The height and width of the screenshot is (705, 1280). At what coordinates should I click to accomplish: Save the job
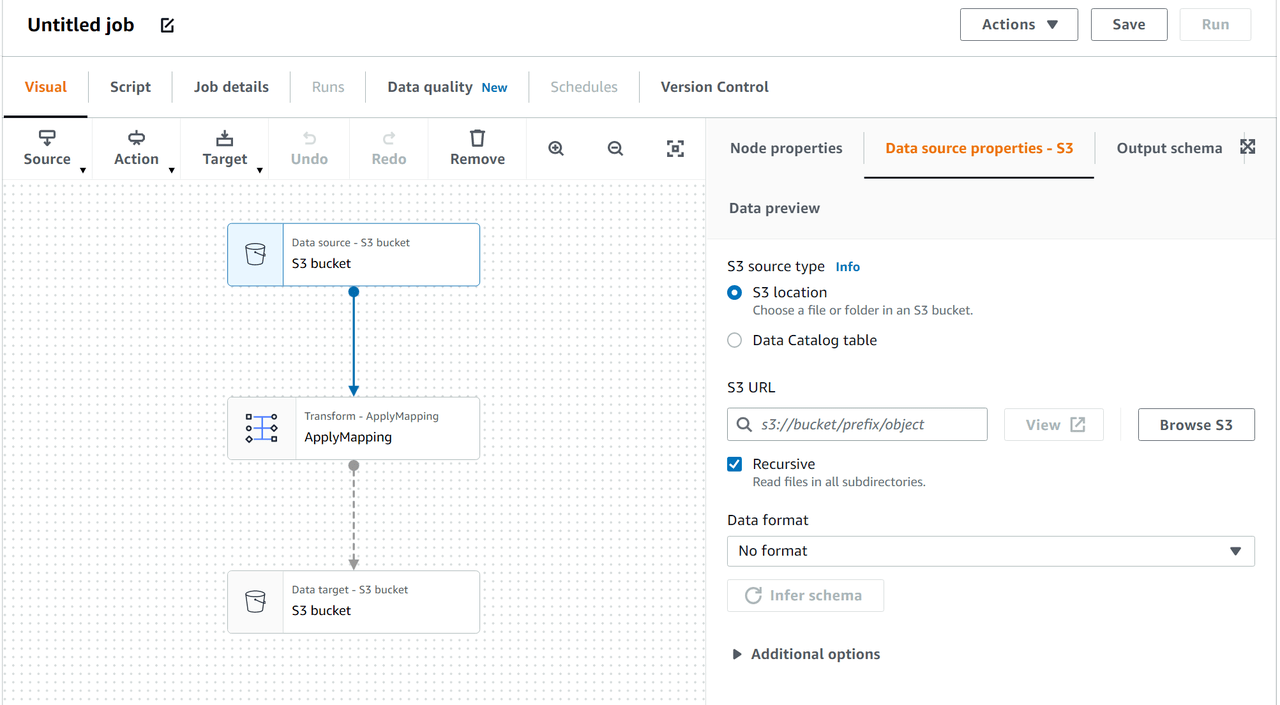pyautogui.click(x=1129, y=24)
